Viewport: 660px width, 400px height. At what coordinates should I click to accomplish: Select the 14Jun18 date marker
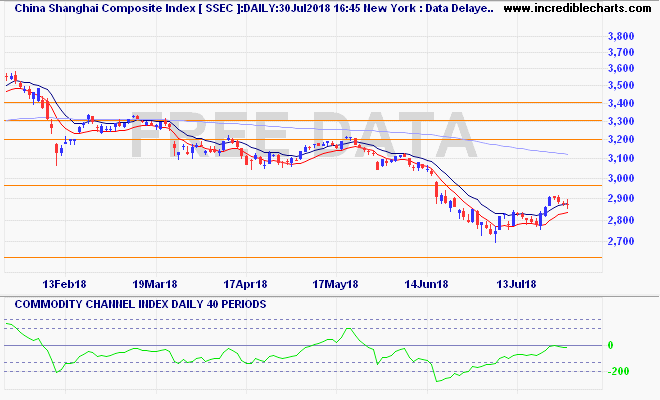pyautogui.click(x=425, y=284)
